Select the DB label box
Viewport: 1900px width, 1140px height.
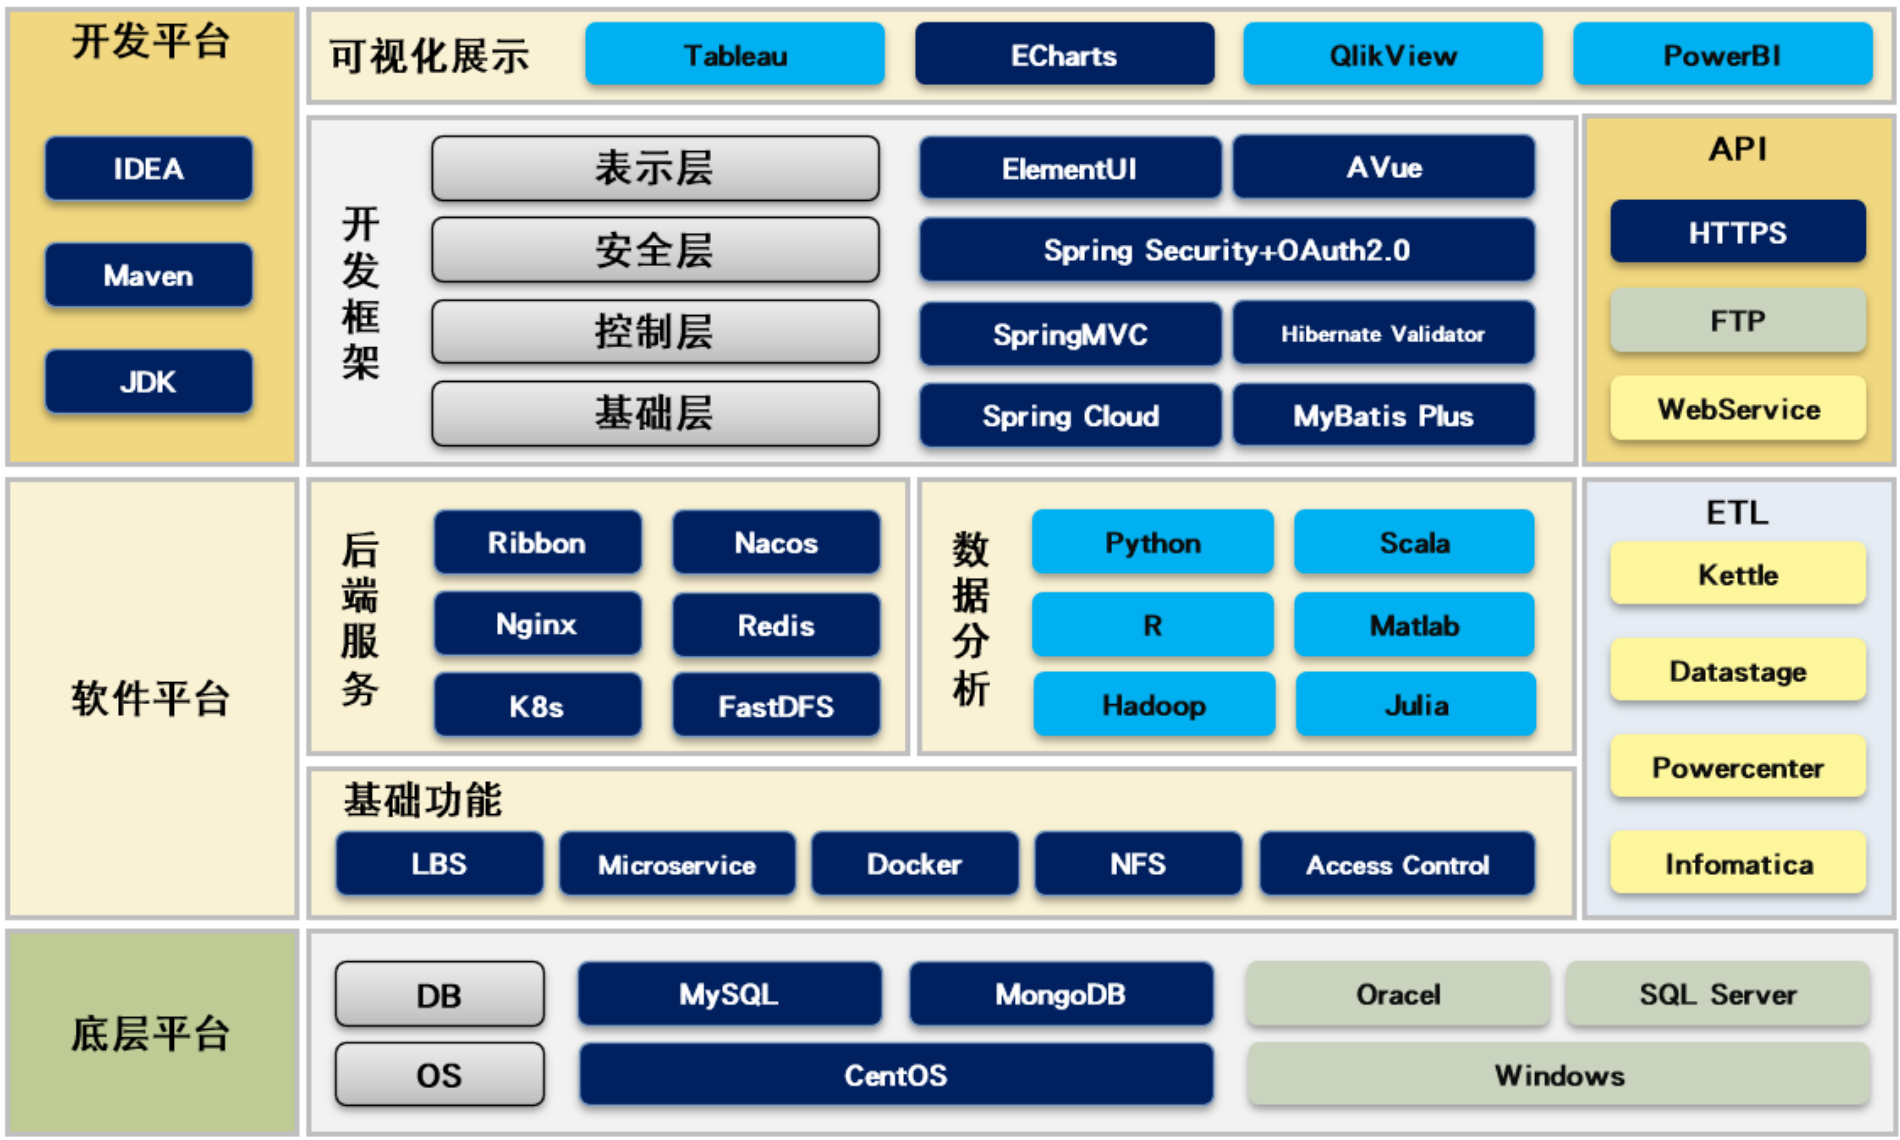pos(440,994)
